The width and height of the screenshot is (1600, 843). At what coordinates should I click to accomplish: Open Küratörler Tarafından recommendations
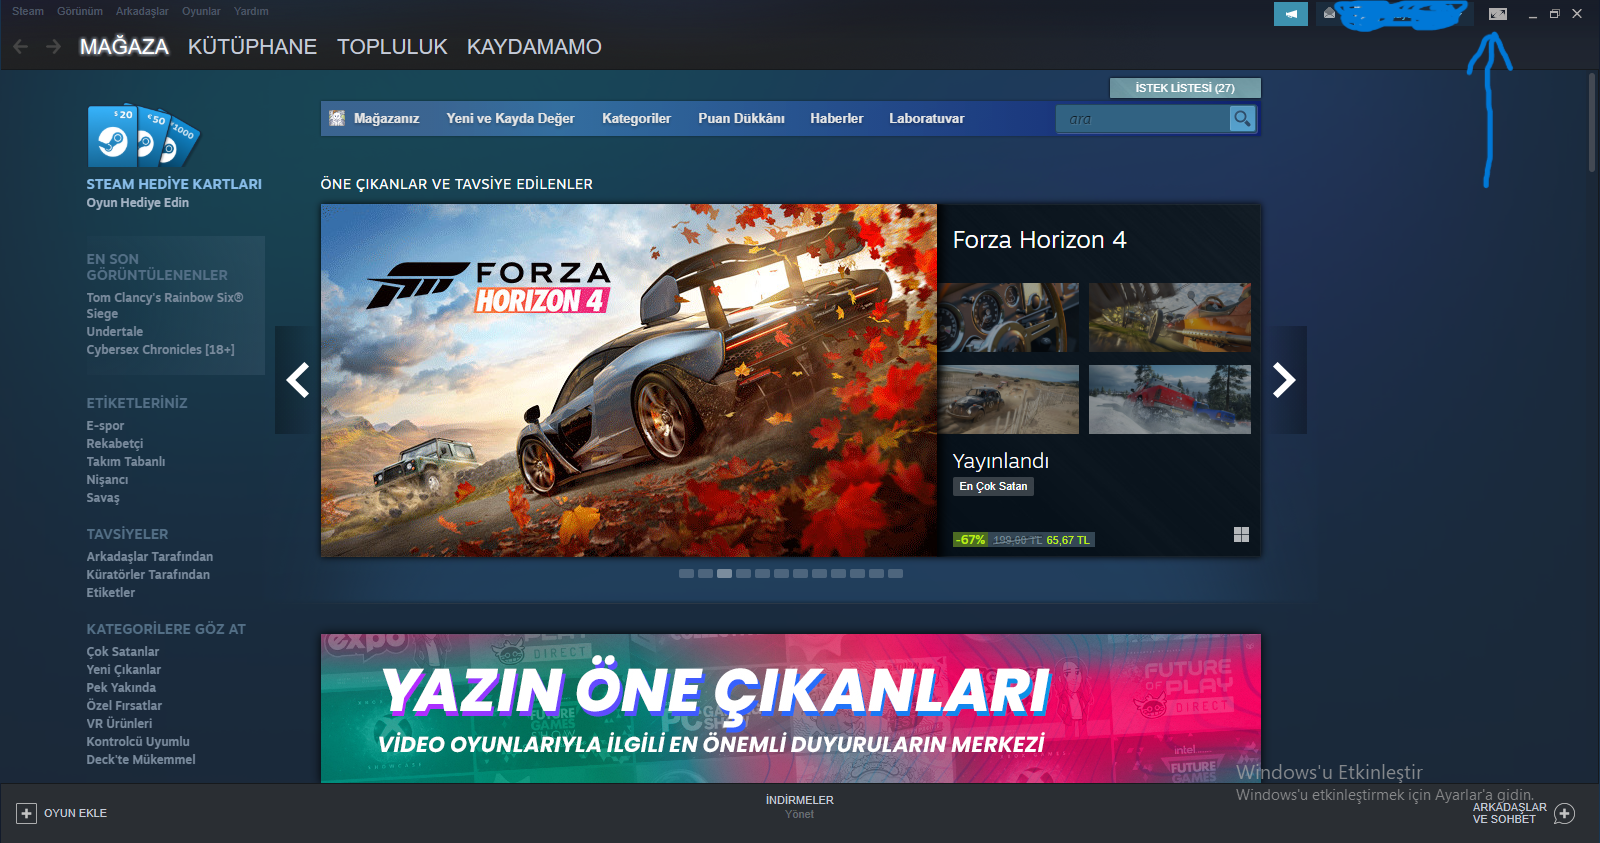click(148, 575)
